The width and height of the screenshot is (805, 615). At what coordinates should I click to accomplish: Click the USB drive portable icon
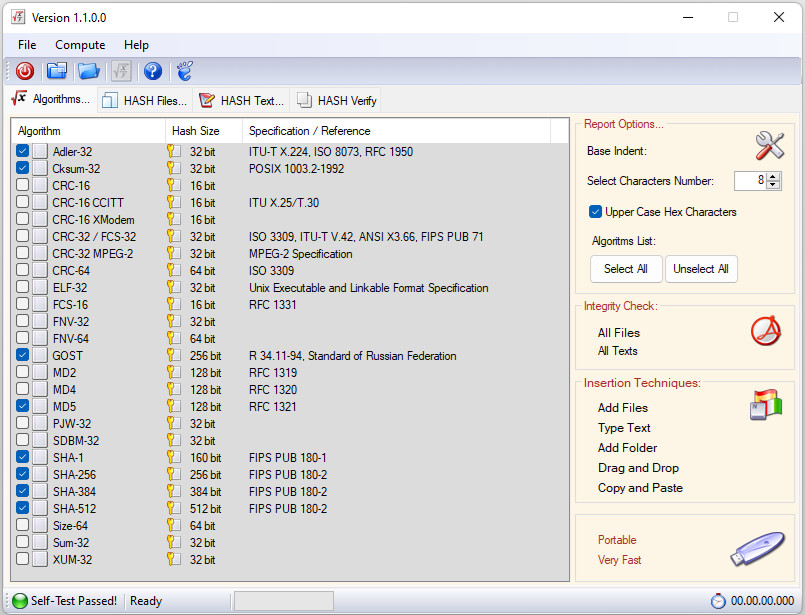click(758, 548)
